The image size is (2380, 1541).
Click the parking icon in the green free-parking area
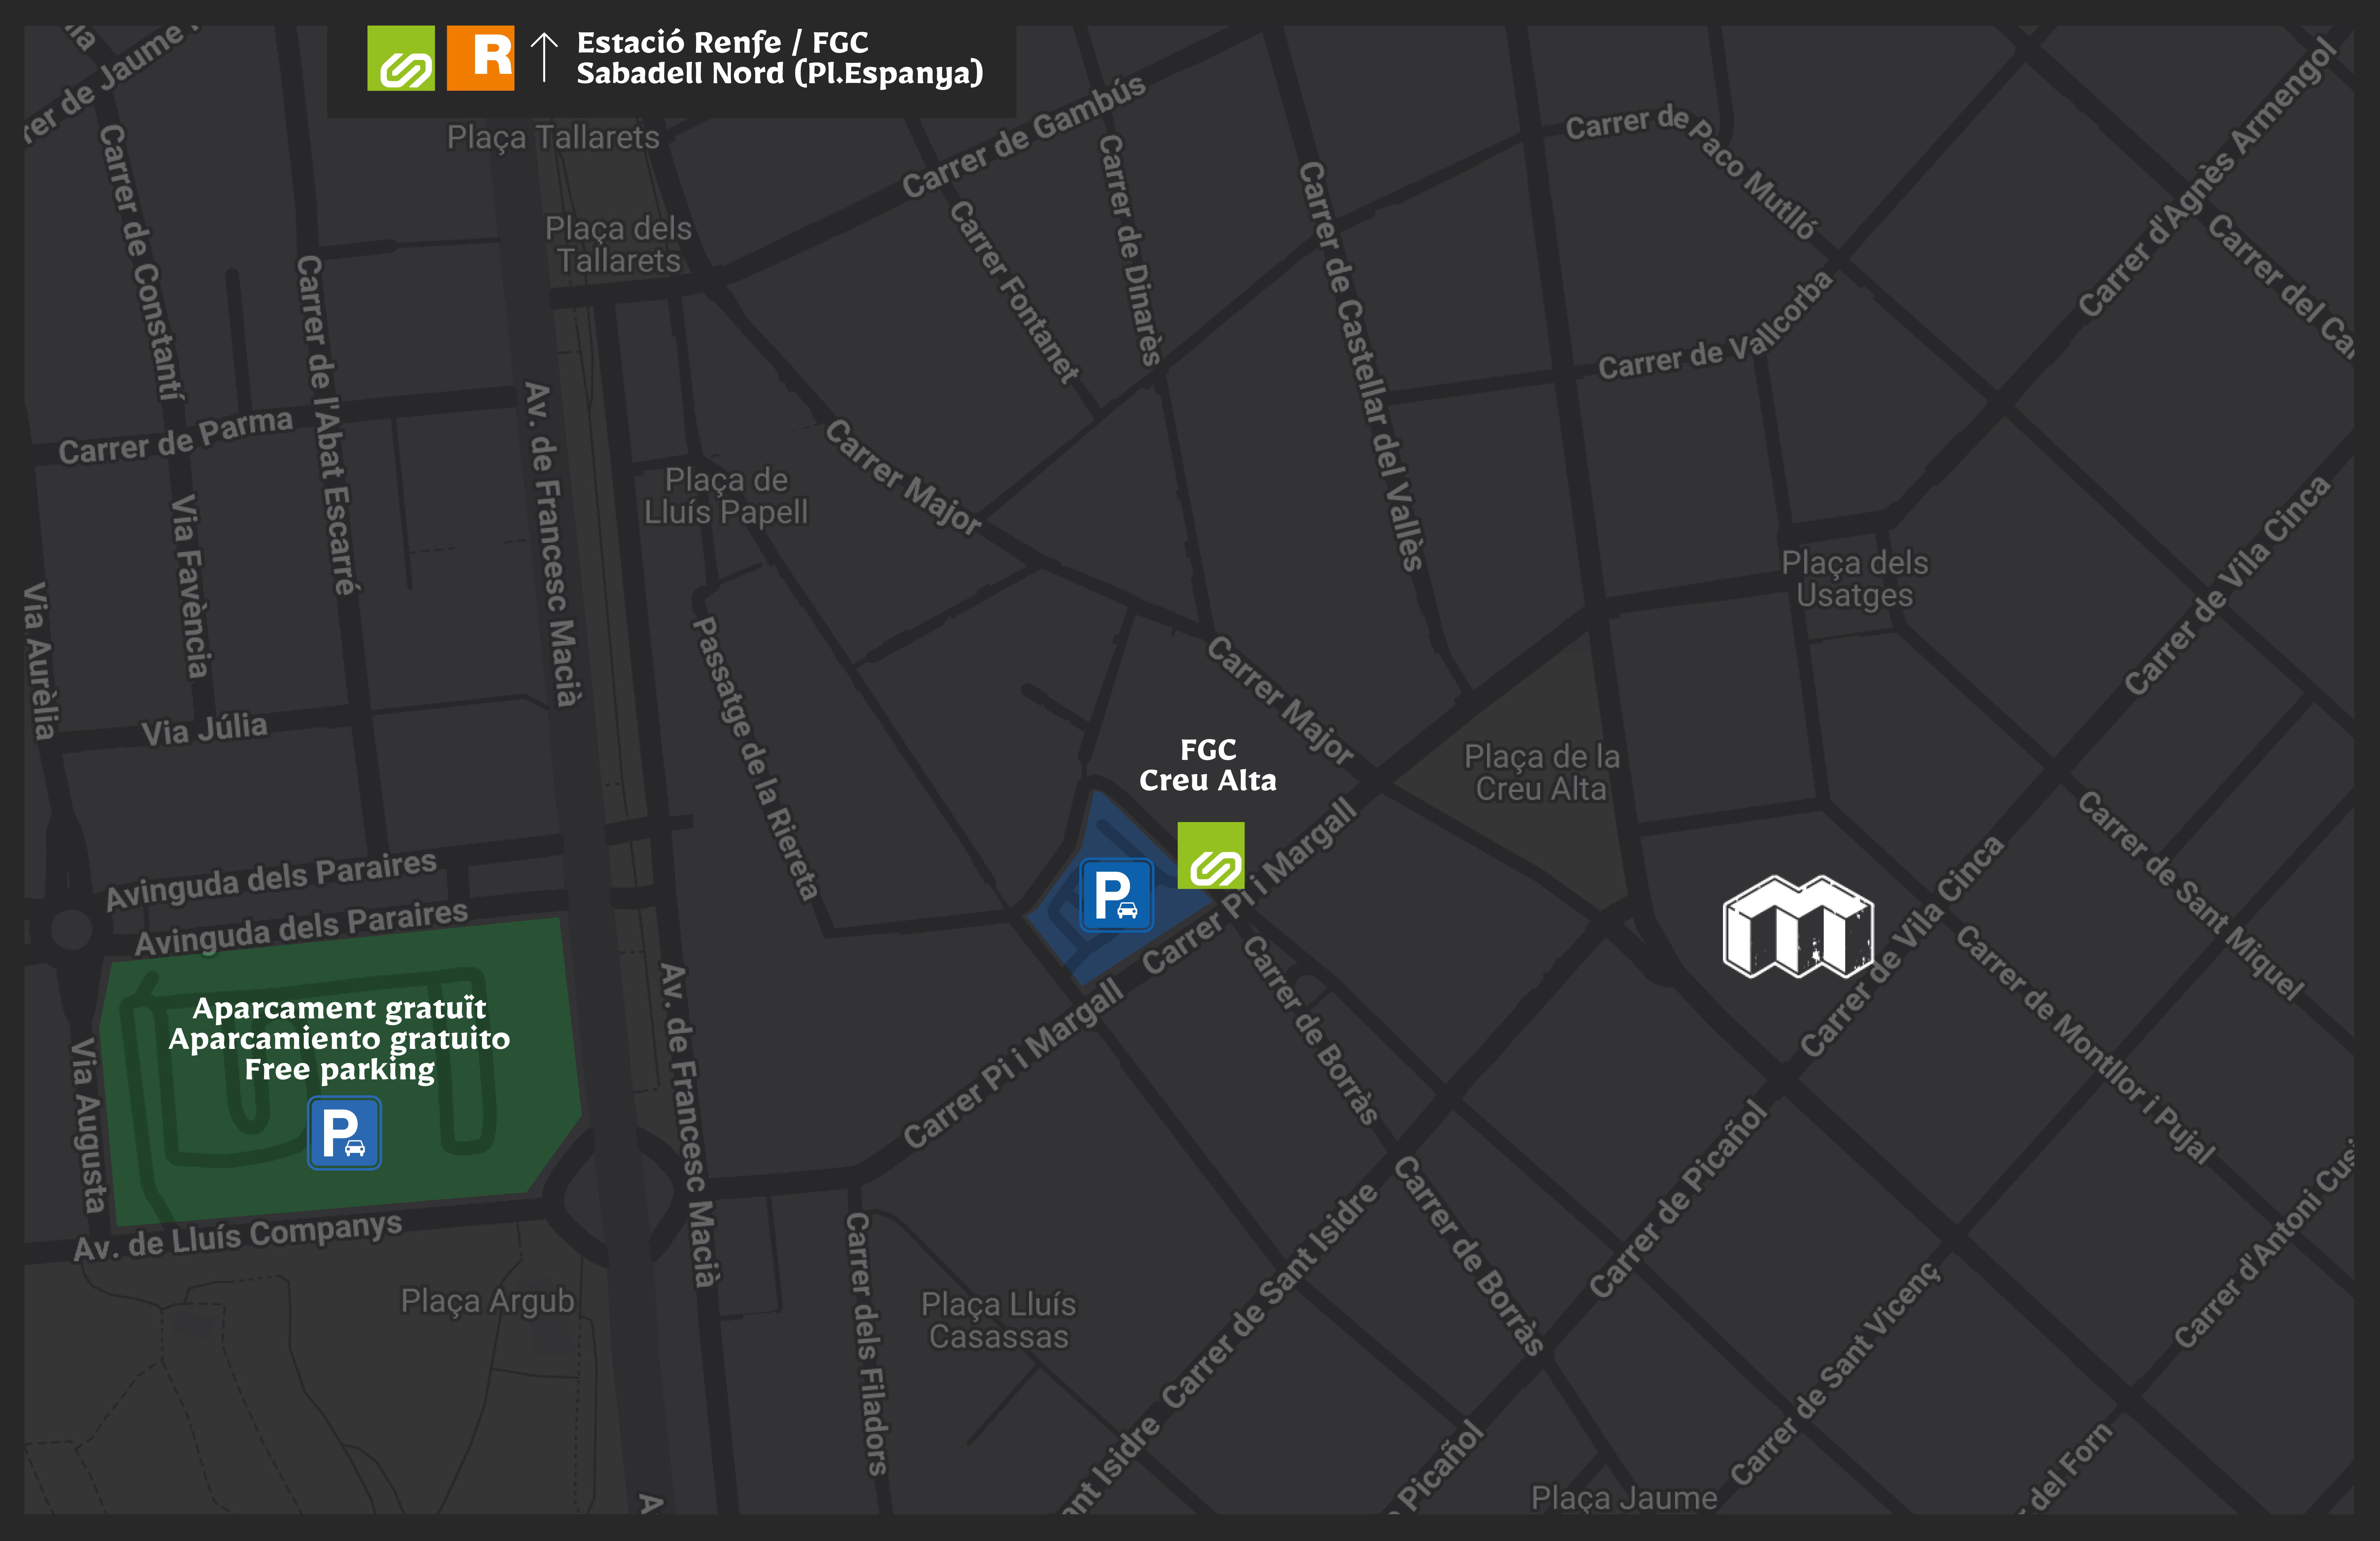tap(344, 1133)
